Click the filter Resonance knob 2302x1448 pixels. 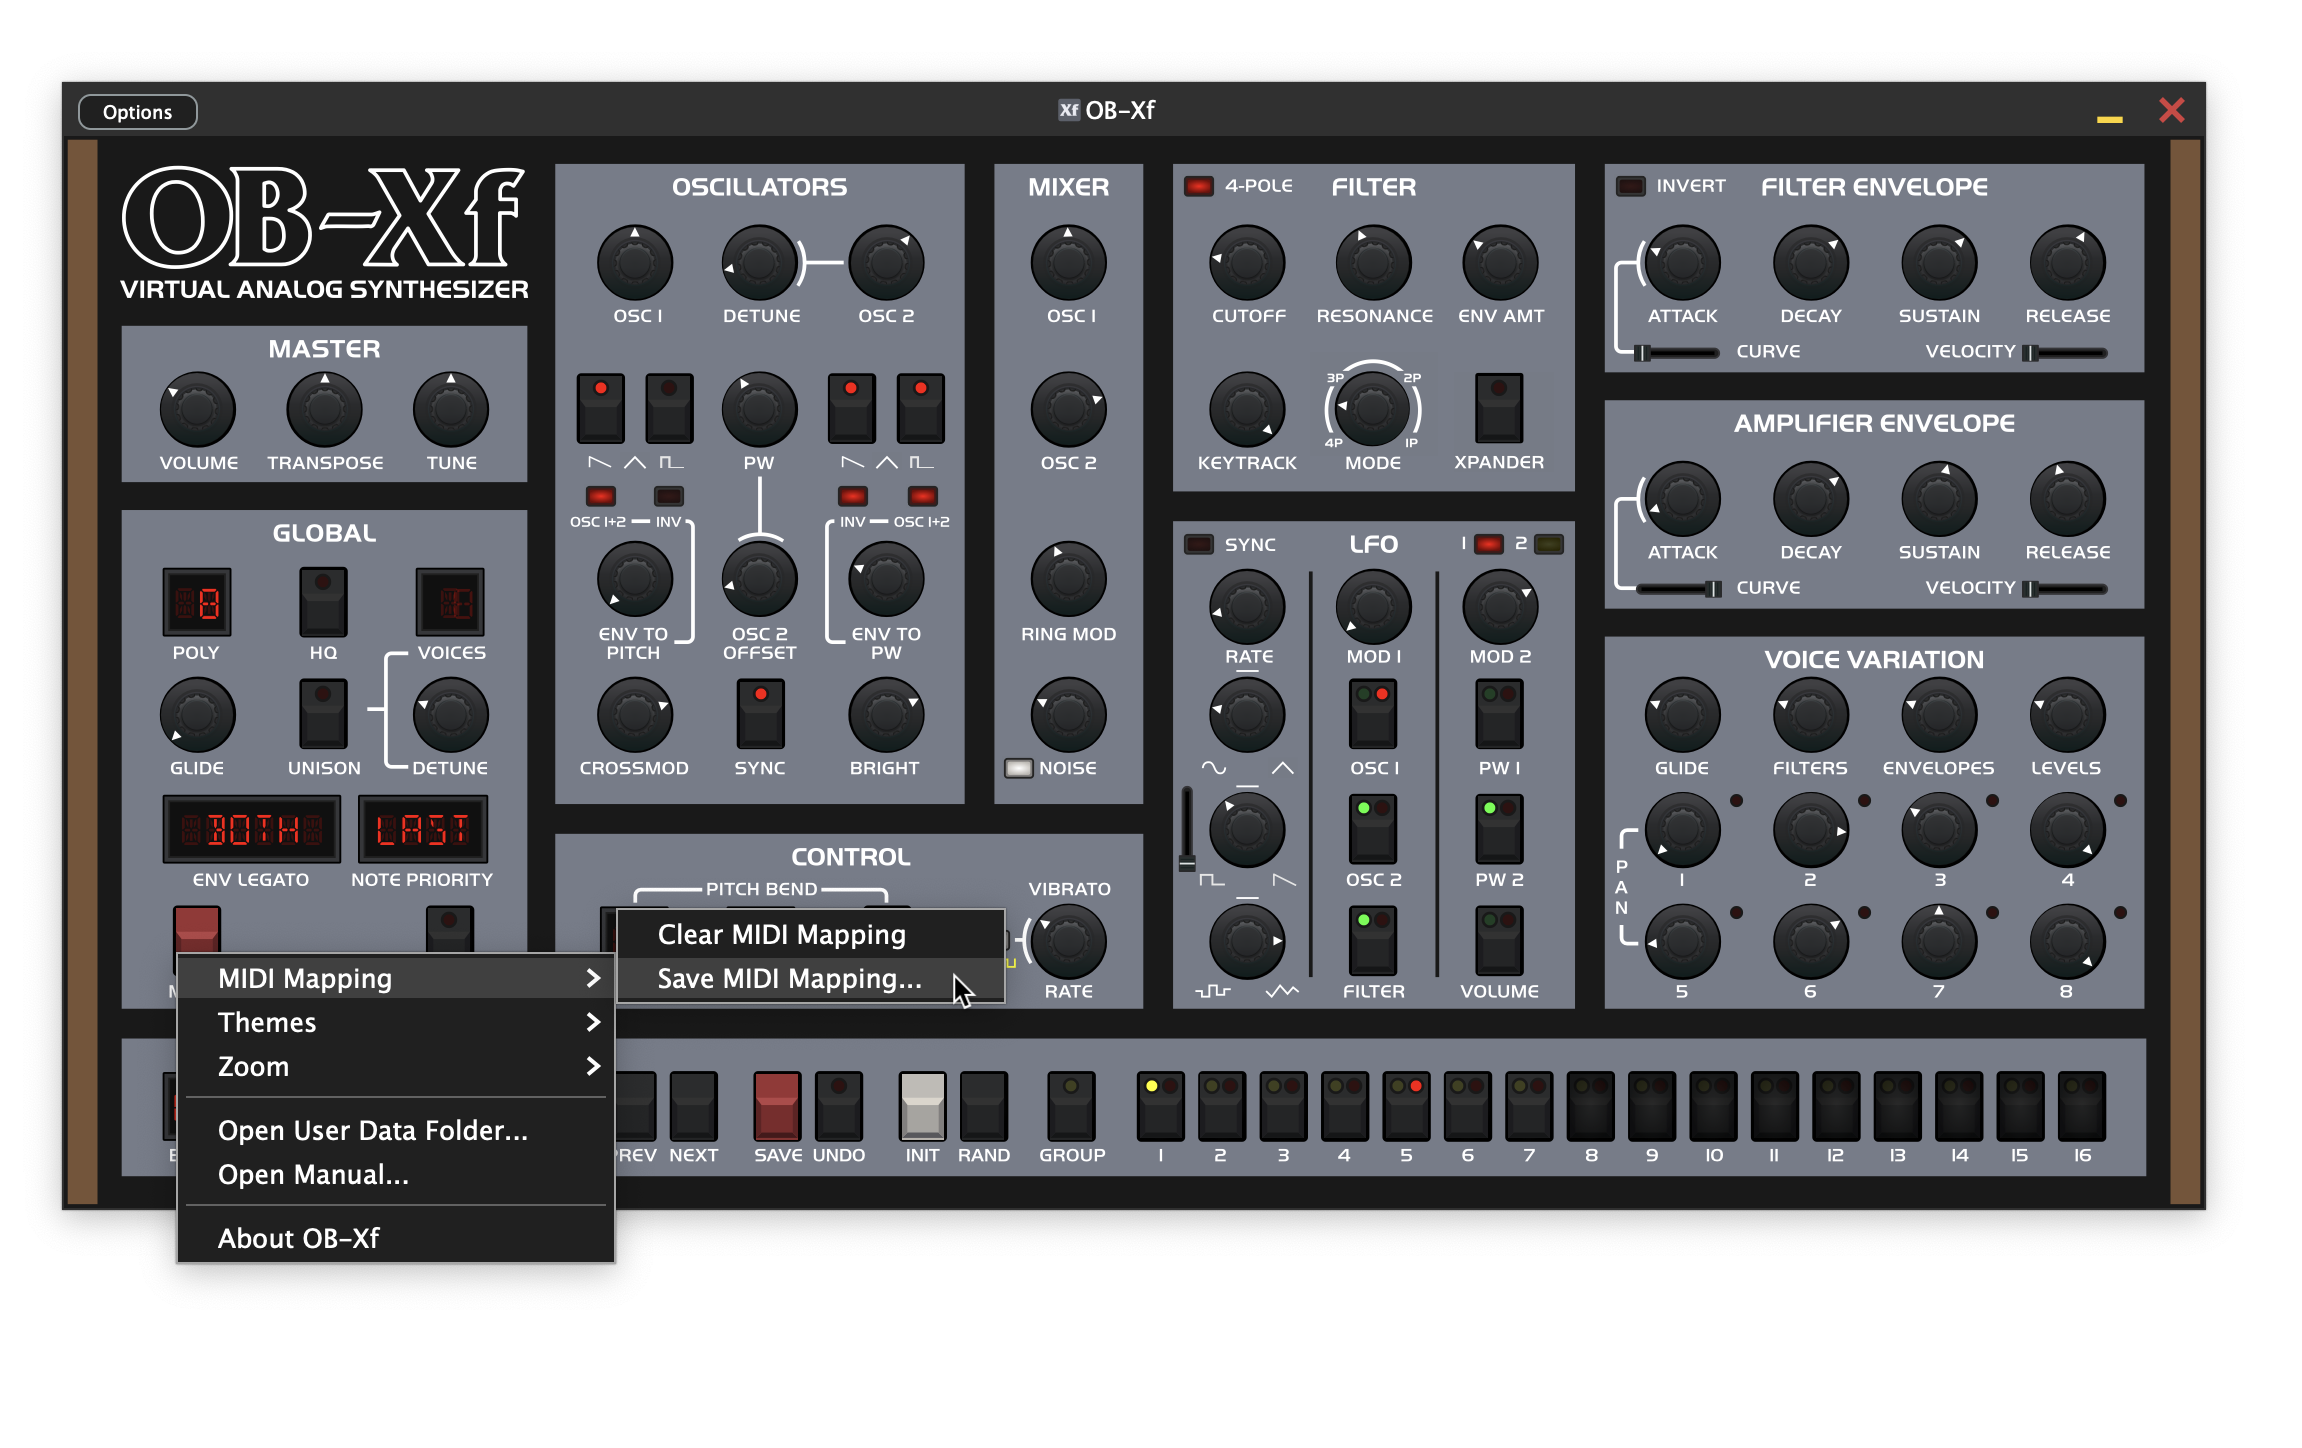point(1373,263)
